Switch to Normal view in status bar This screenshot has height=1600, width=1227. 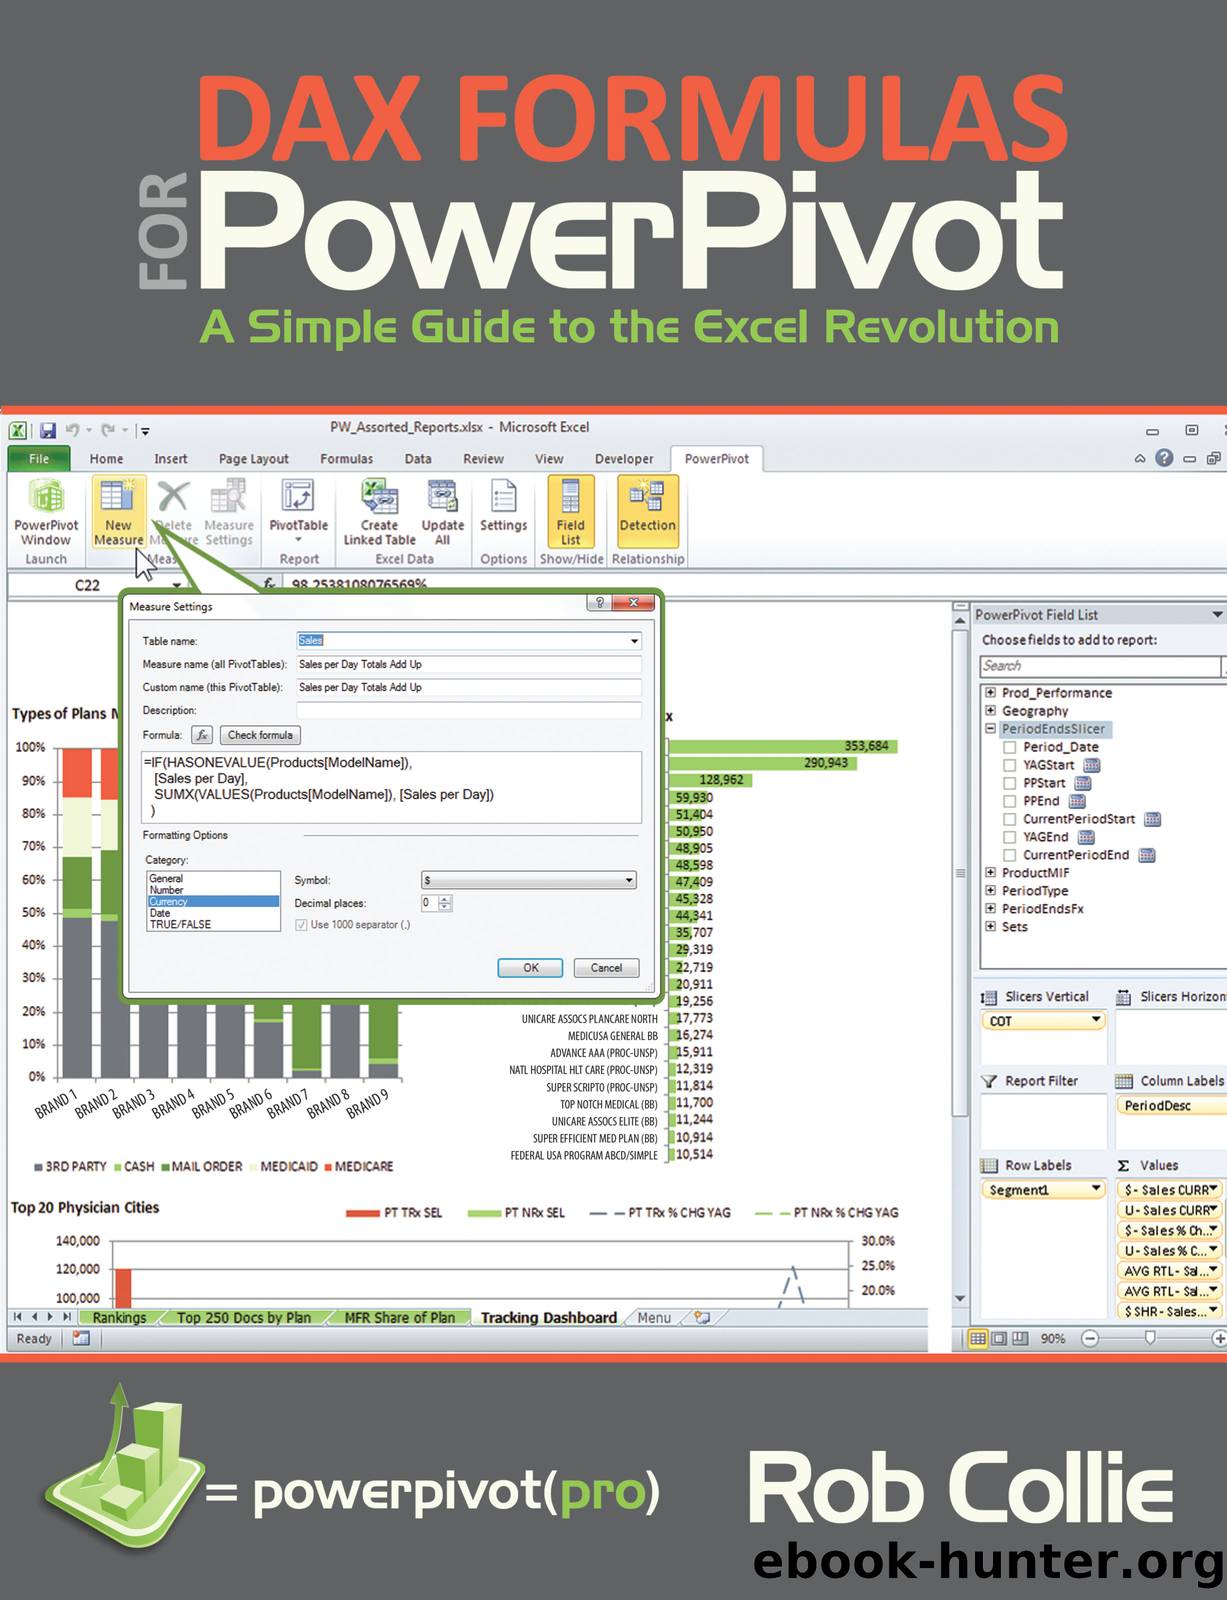(978, 1338)
